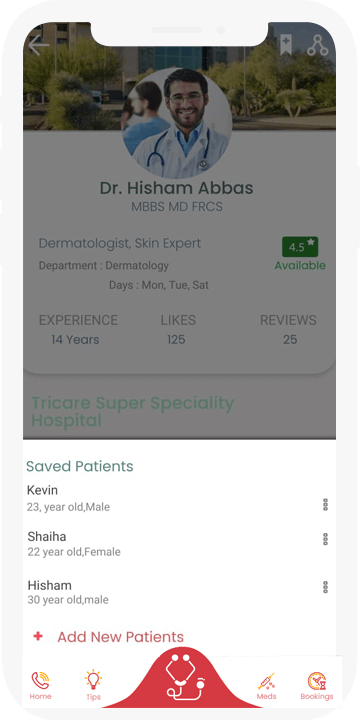Tap the back arrow icon
The height and width of the screenshot is (720, 360).
coord(39,45)
